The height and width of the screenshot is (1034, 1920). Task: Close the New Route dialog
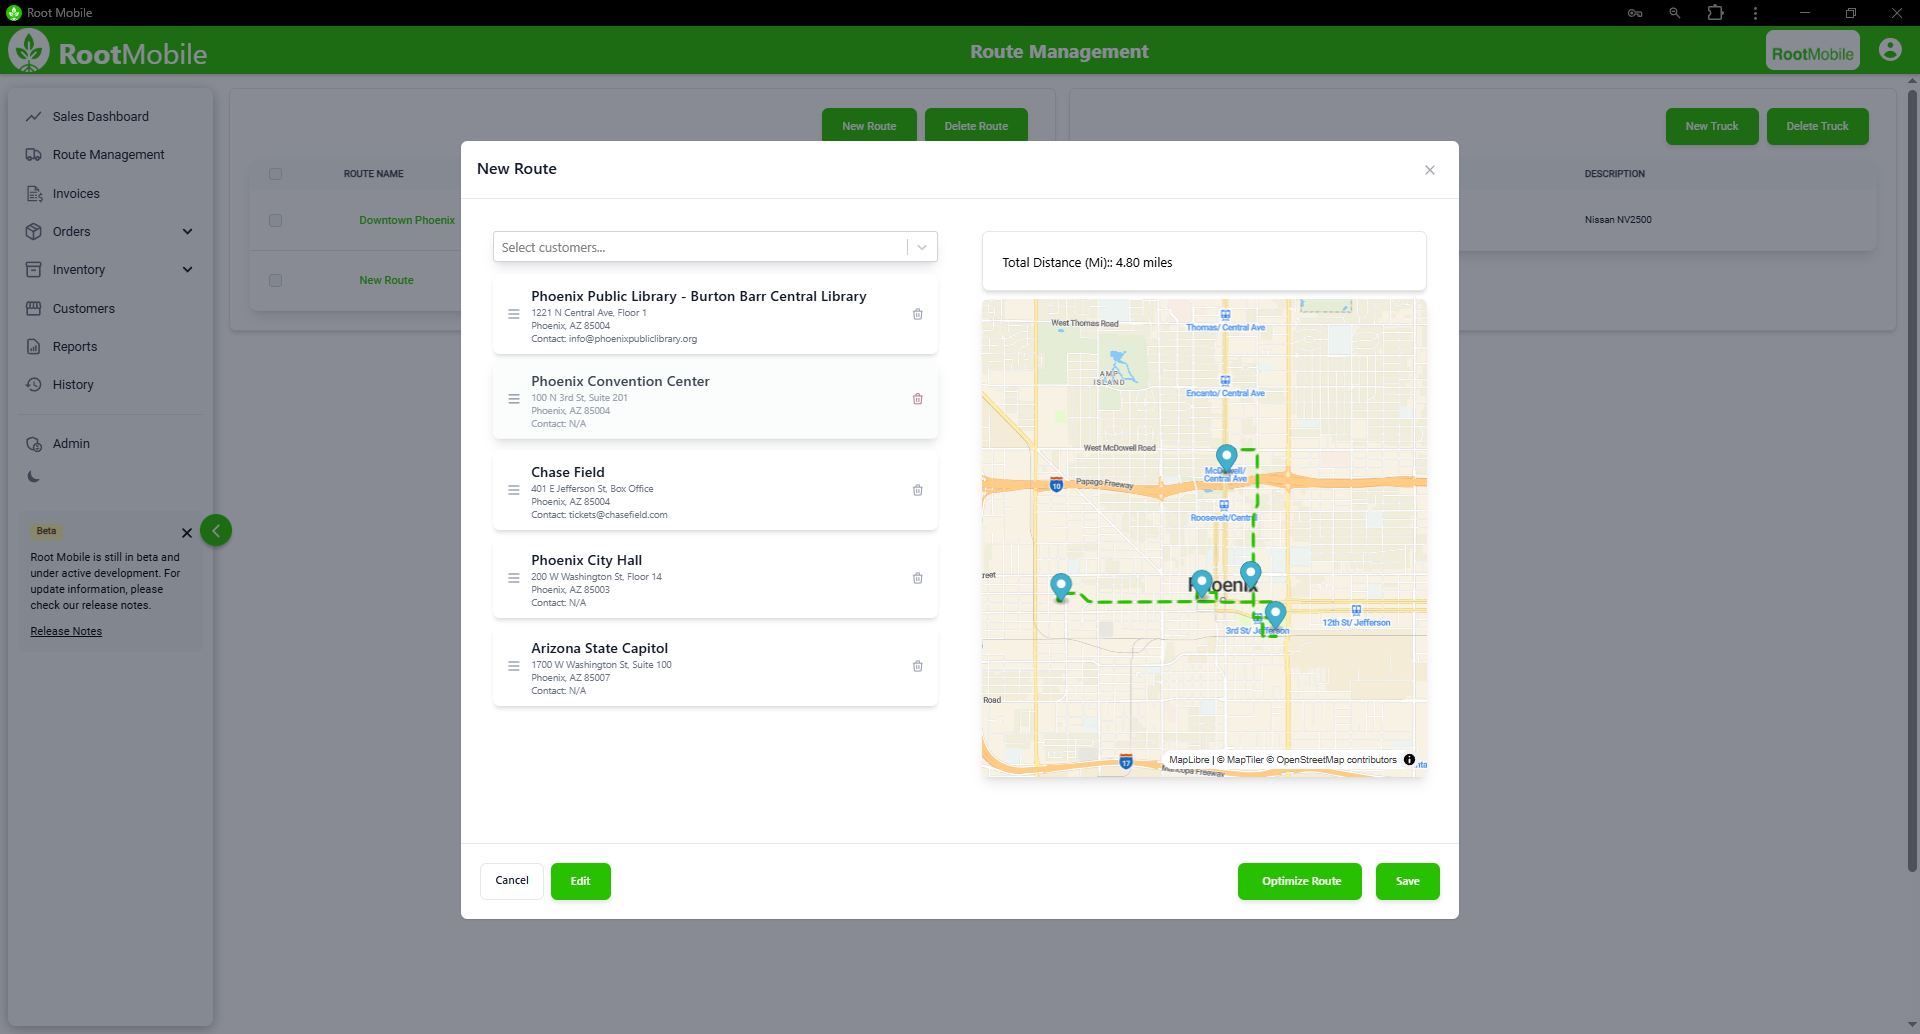coord(1430,170)
